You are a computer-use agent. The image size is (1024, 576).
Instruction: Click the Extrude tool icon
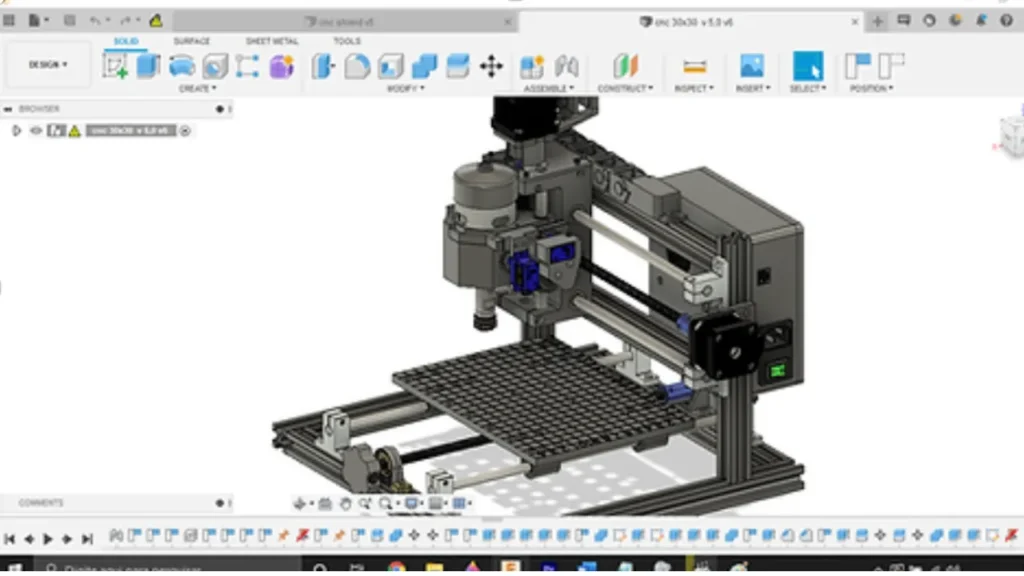[x=148, y=66]
